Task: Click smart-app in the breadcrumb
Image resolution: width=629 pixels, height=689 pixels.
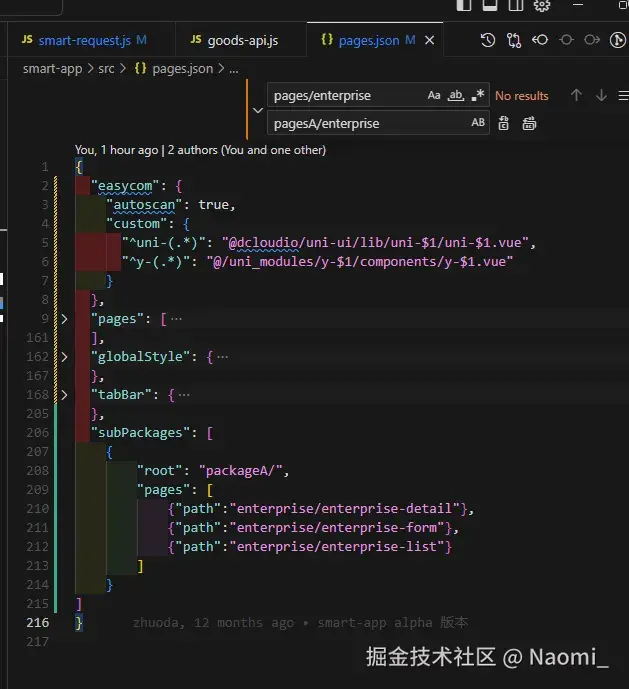Action: pos(52,69)
